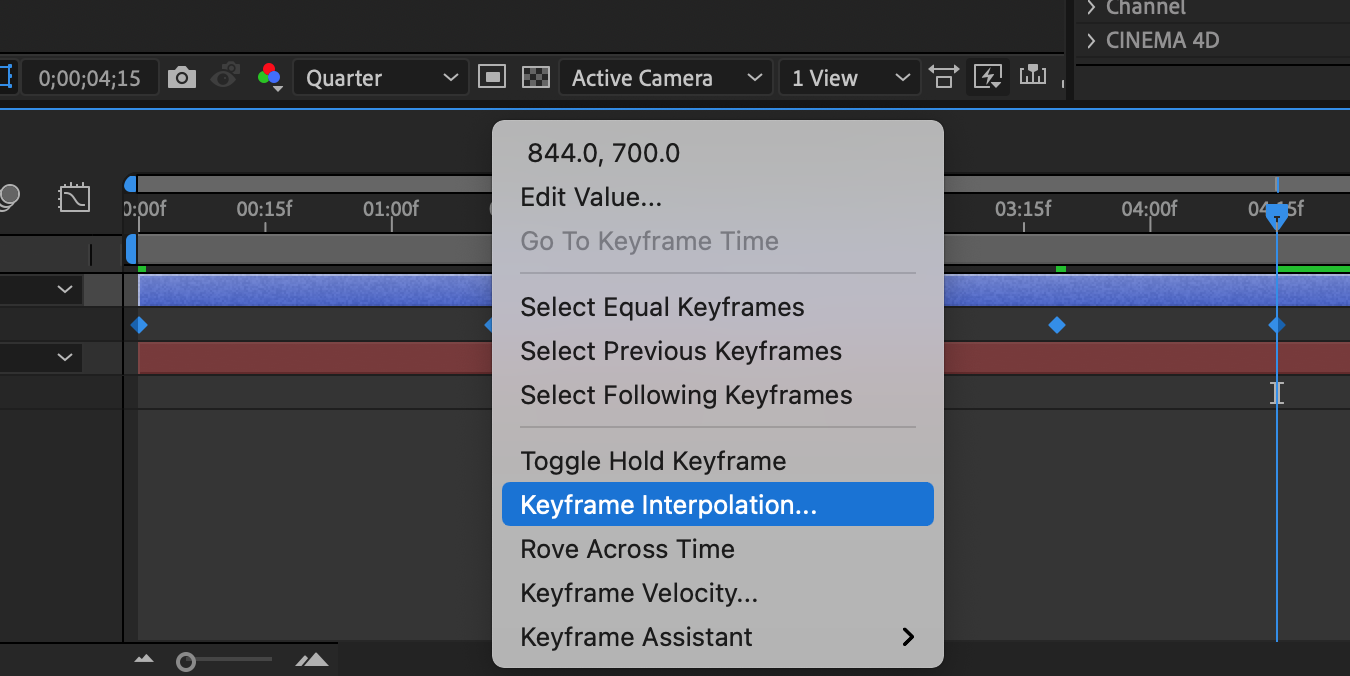
Task: Click the time navigator start handle
Action: (x=130, y=184)
